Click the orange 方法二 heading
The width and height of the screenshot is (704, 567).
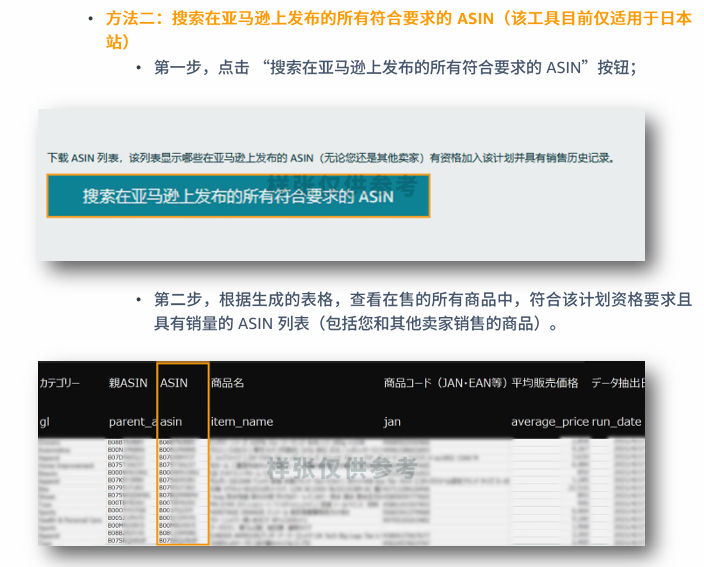coord(399,30)
